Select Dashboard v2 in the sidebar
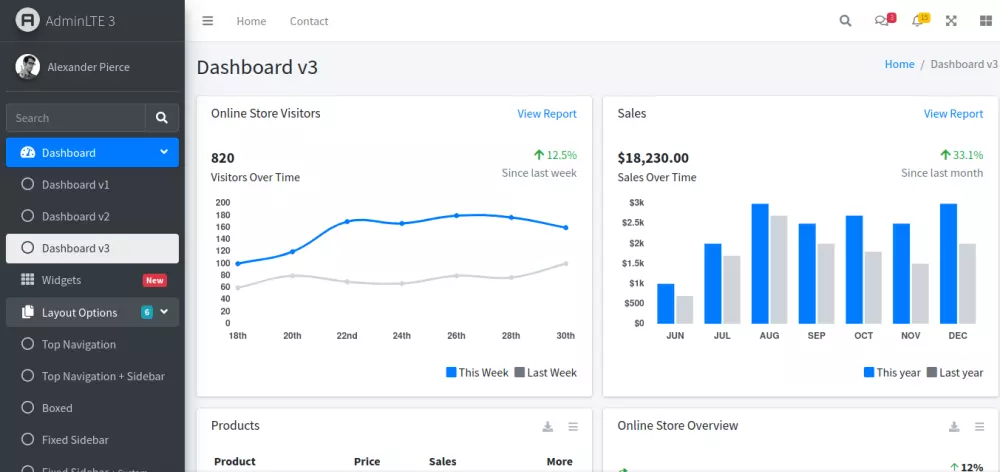This screenshot has height=472, width=1000. pos(76,217)
